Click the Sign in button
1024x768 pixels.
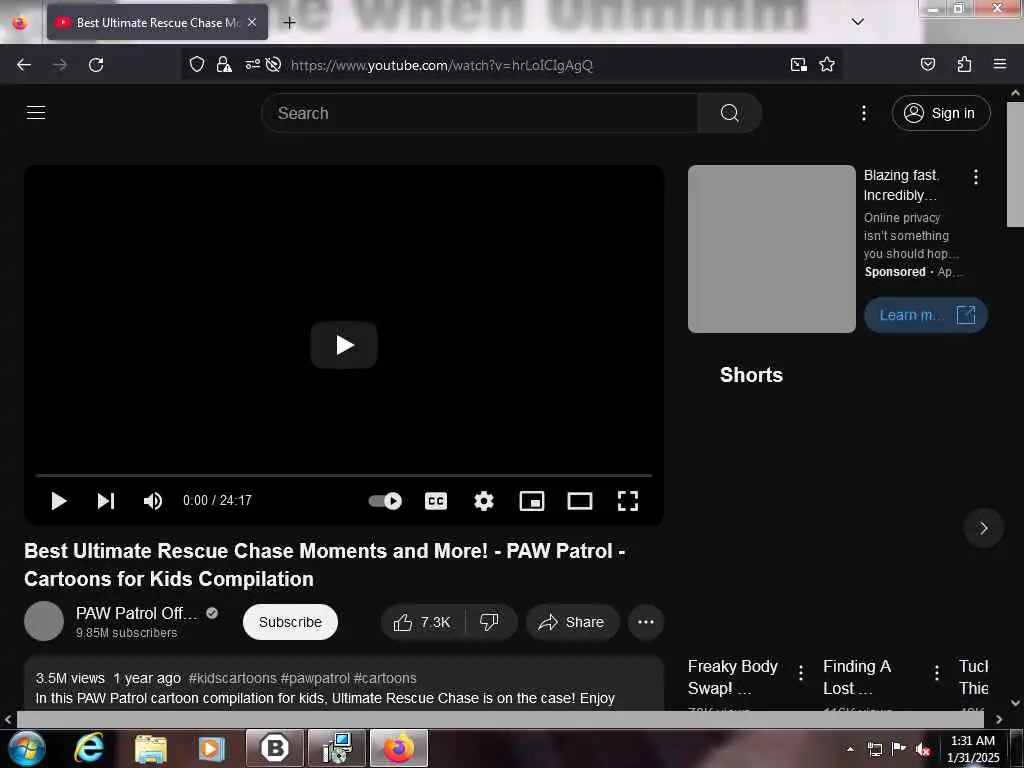pos(940,113)
